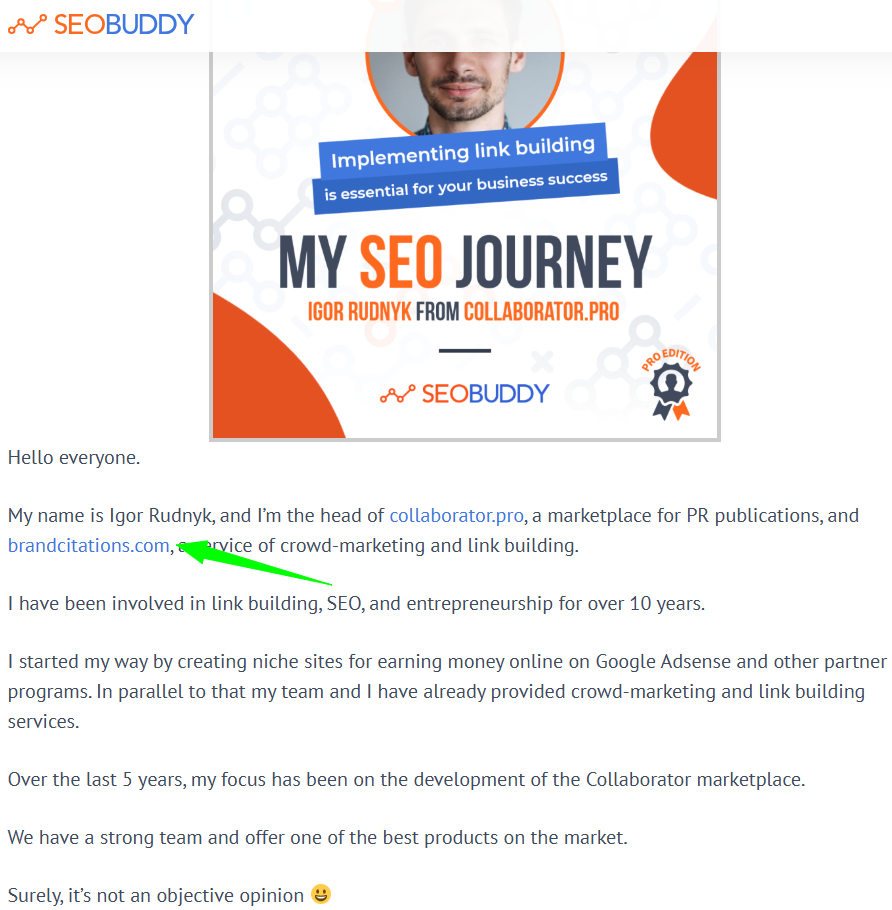The height and width of the screenshot is (910, 892).
Task: Click the Implementing link building blue ribbon
Action: (463, 151)
